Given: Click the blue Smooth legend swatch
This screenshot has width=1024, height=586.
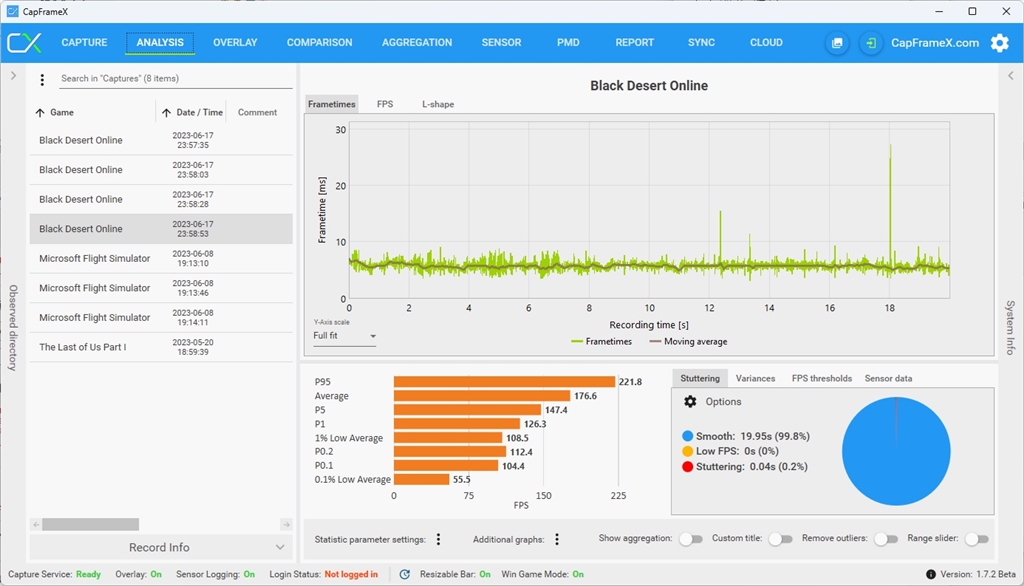Looking at the screenshot, I should pyautogui.click(x=687, y=436).
